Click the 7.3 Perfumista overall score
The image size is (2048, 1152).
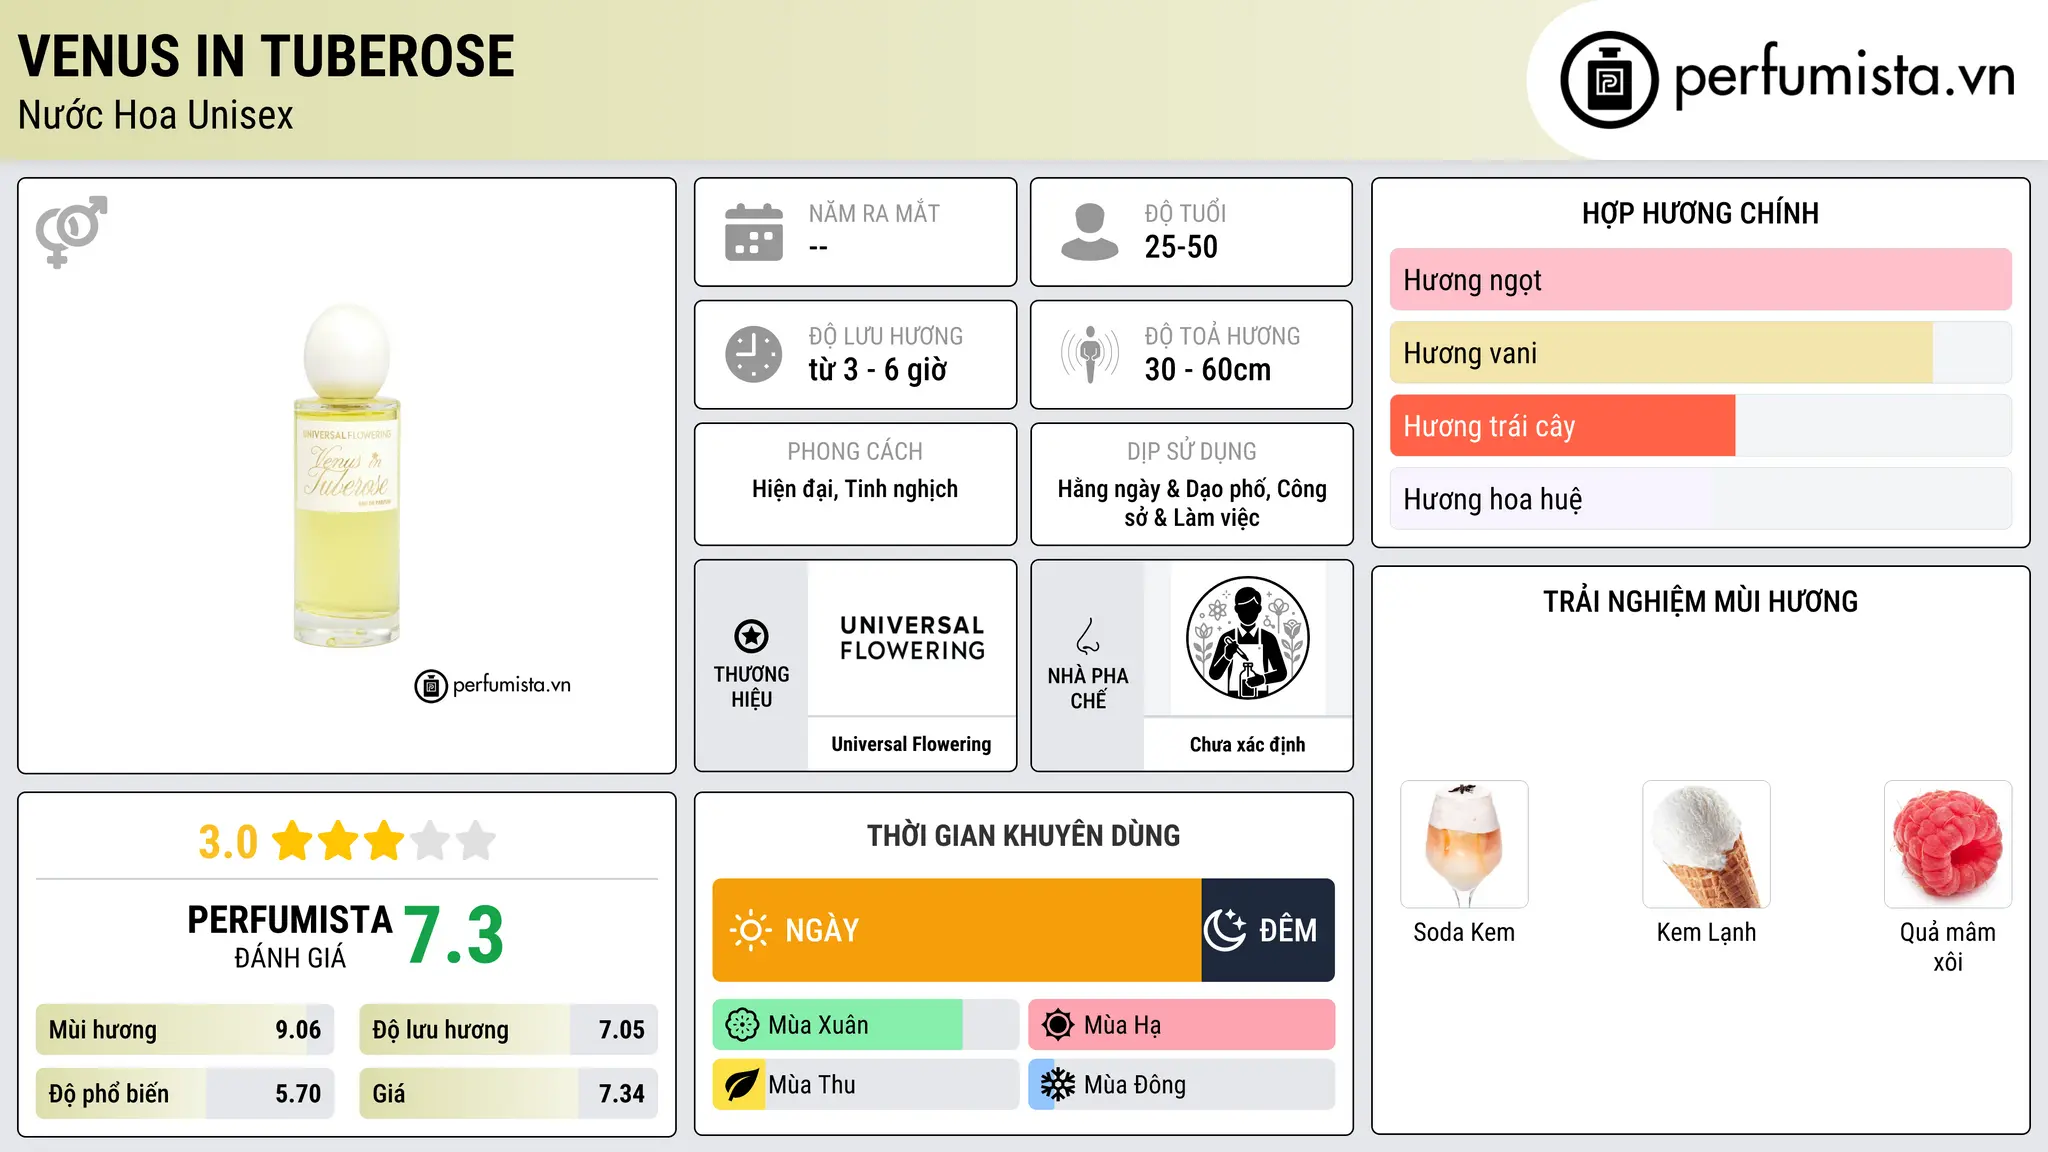[x=454, y=936]
